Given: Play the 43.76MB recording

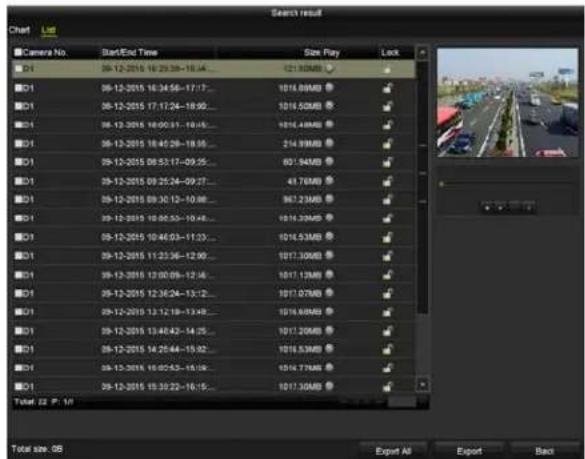Looking at the screenshot, I should (329, 181).
